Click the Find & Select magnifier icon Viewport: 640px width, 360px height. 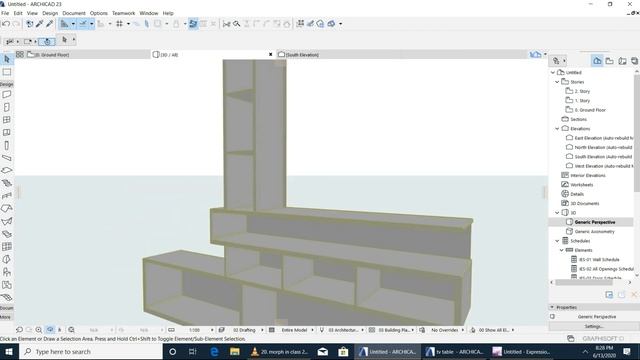click(236, 24)
